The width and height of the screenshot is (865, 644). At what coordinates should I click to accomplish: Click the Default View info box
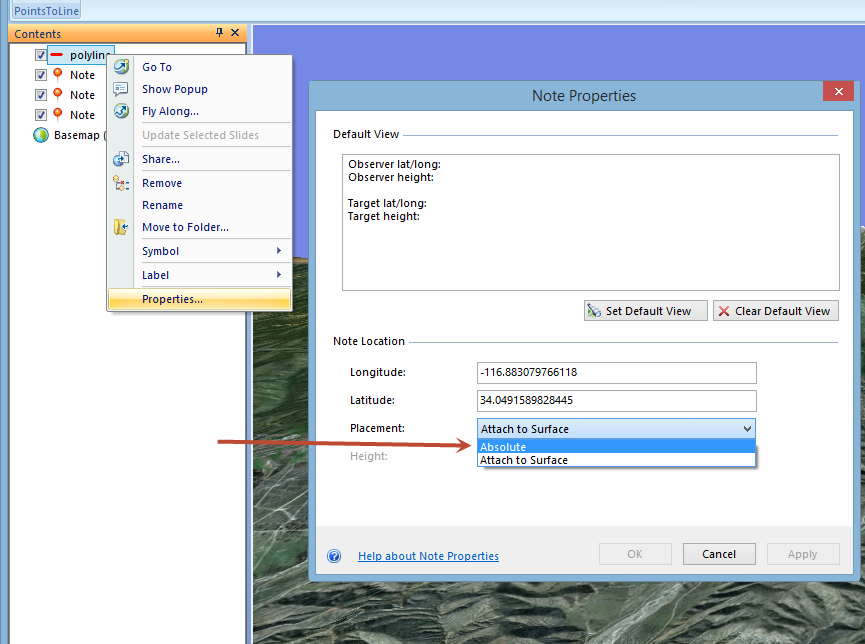pyautogui.click(x=590, y=222)
